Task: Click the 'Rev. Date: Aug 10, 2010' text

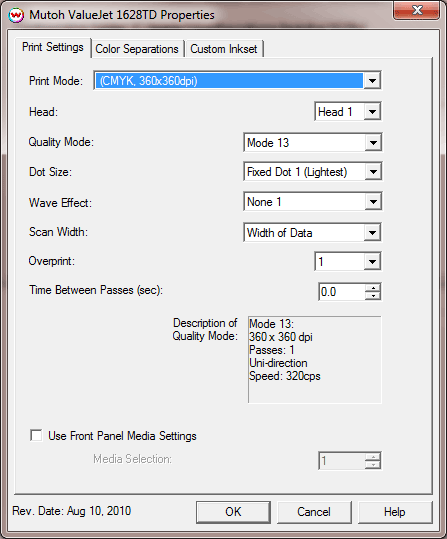Action: [72, 511]
